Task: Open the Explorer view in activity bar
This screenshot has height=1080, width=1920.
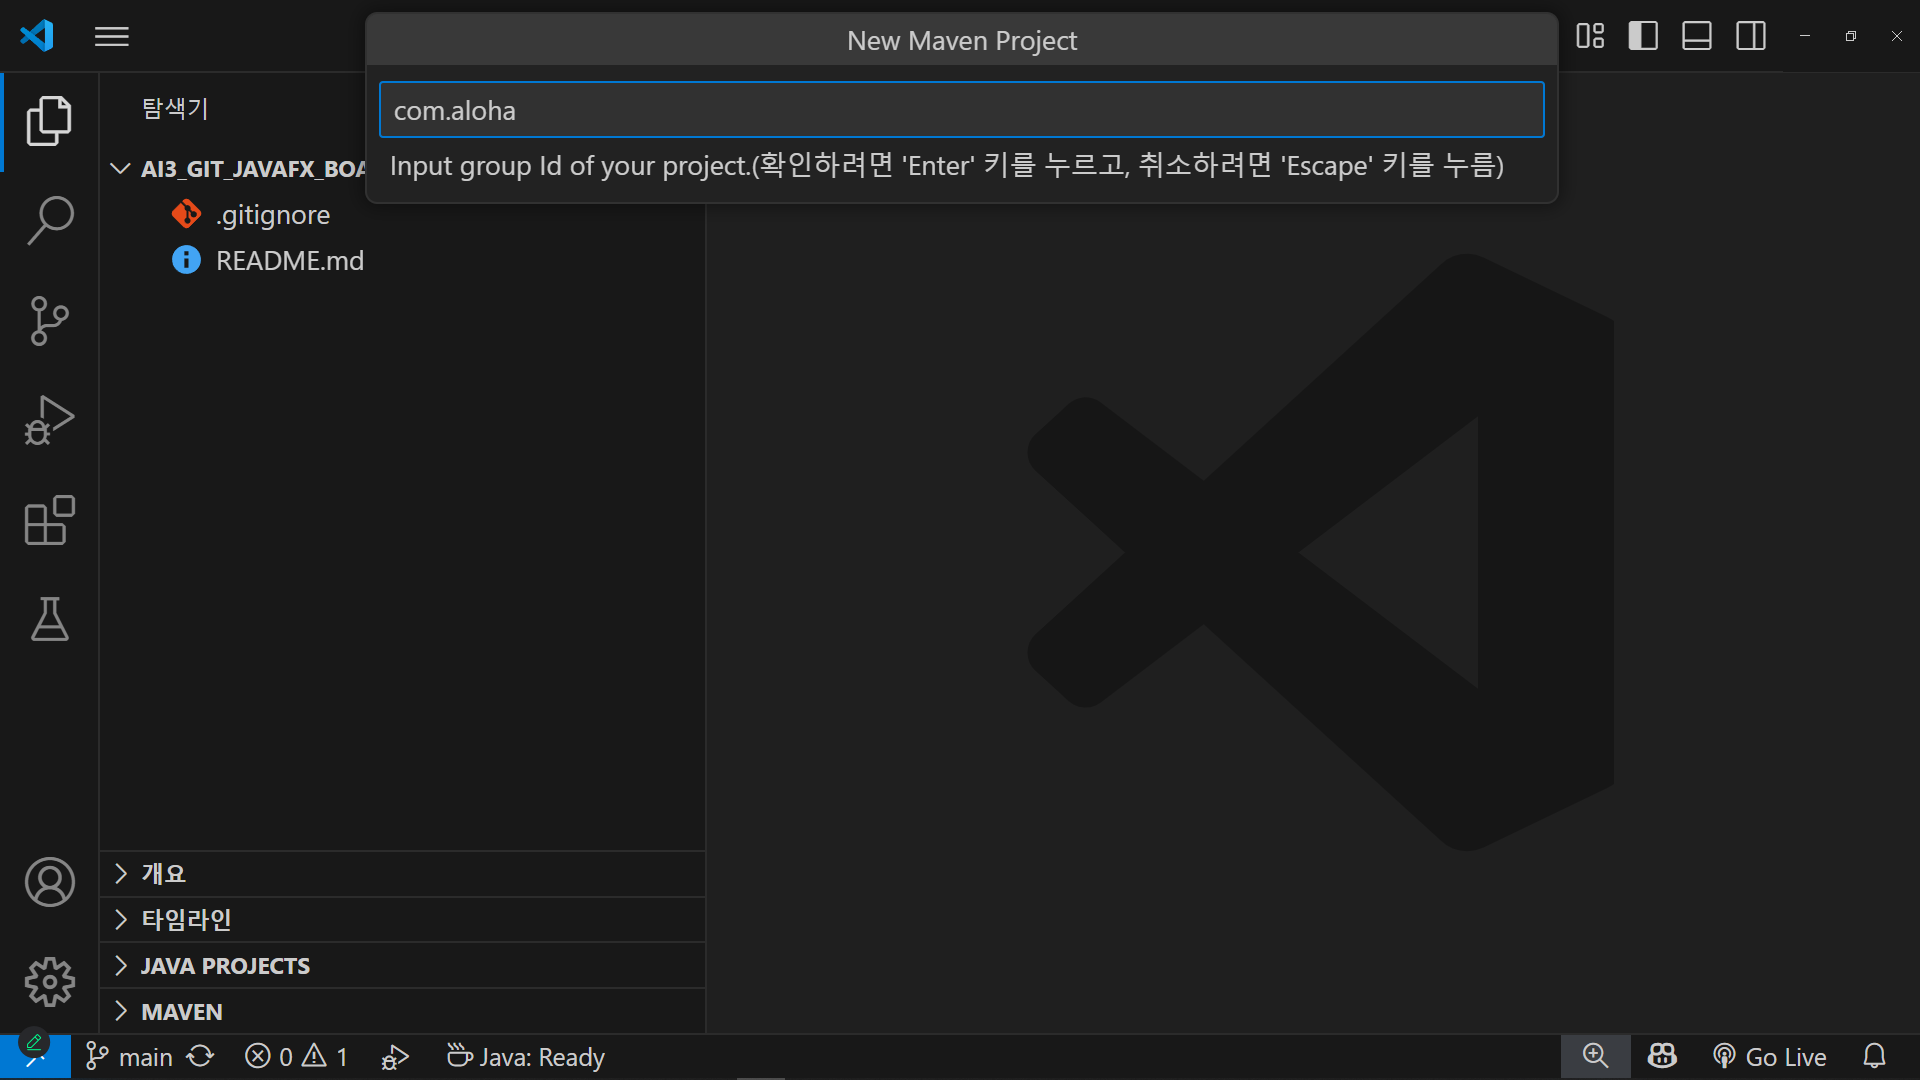Action: 49,121
